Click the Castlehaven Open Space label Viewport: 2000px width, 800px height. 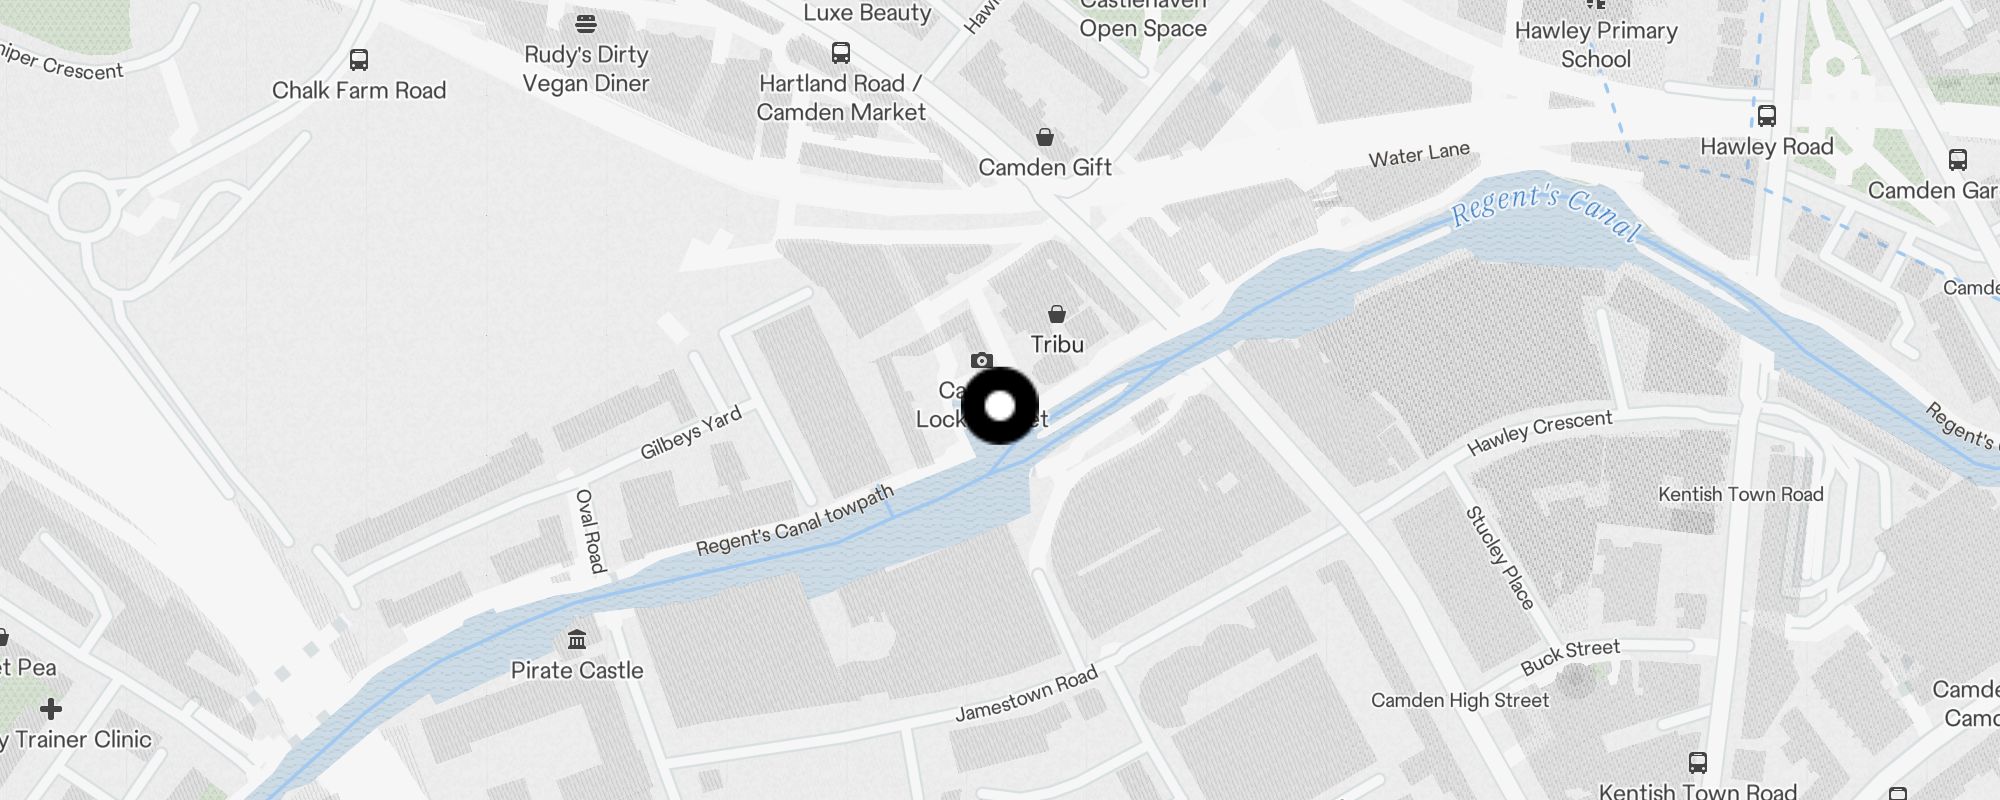pyautogui.click(x=1143, y=18)
